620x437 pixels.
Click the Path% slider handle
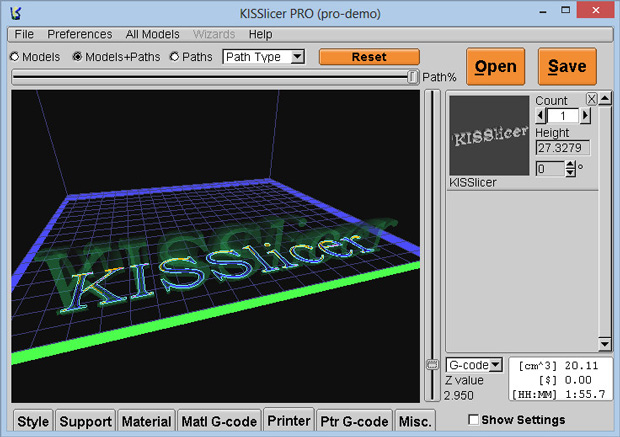(x=412, y=77)
